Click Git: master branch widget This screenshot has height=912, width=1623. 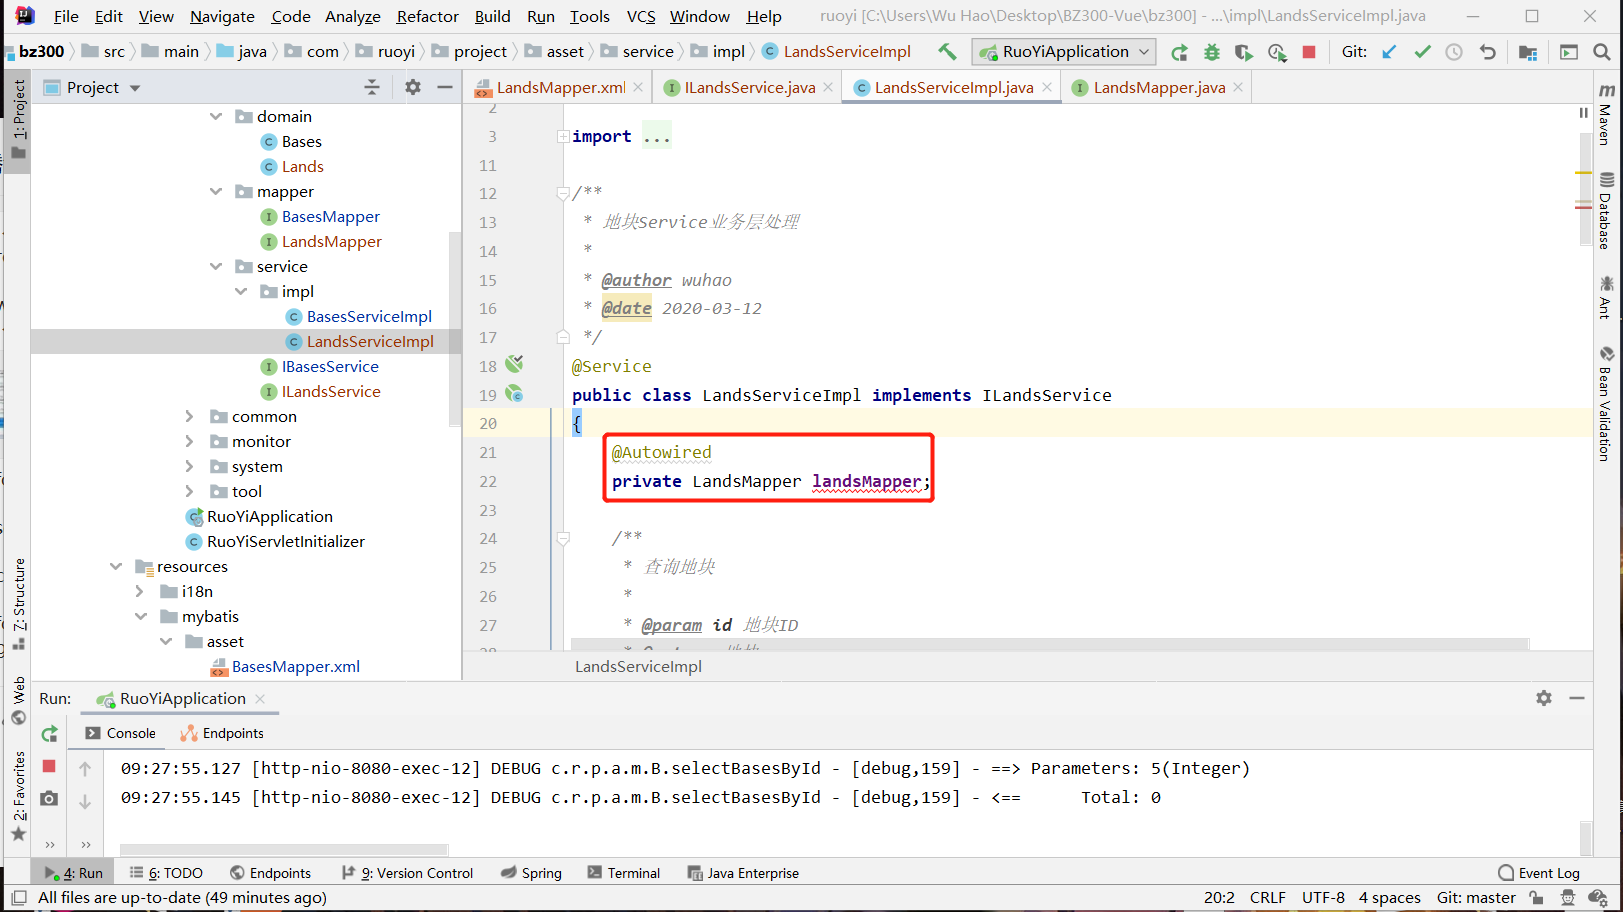[x=1476, y=898]
